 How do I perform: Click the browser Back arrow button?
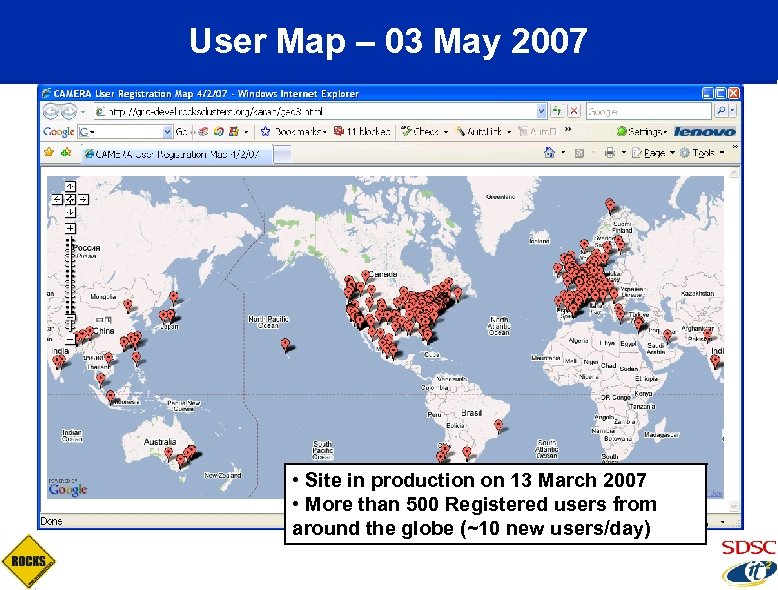[51, 112]
